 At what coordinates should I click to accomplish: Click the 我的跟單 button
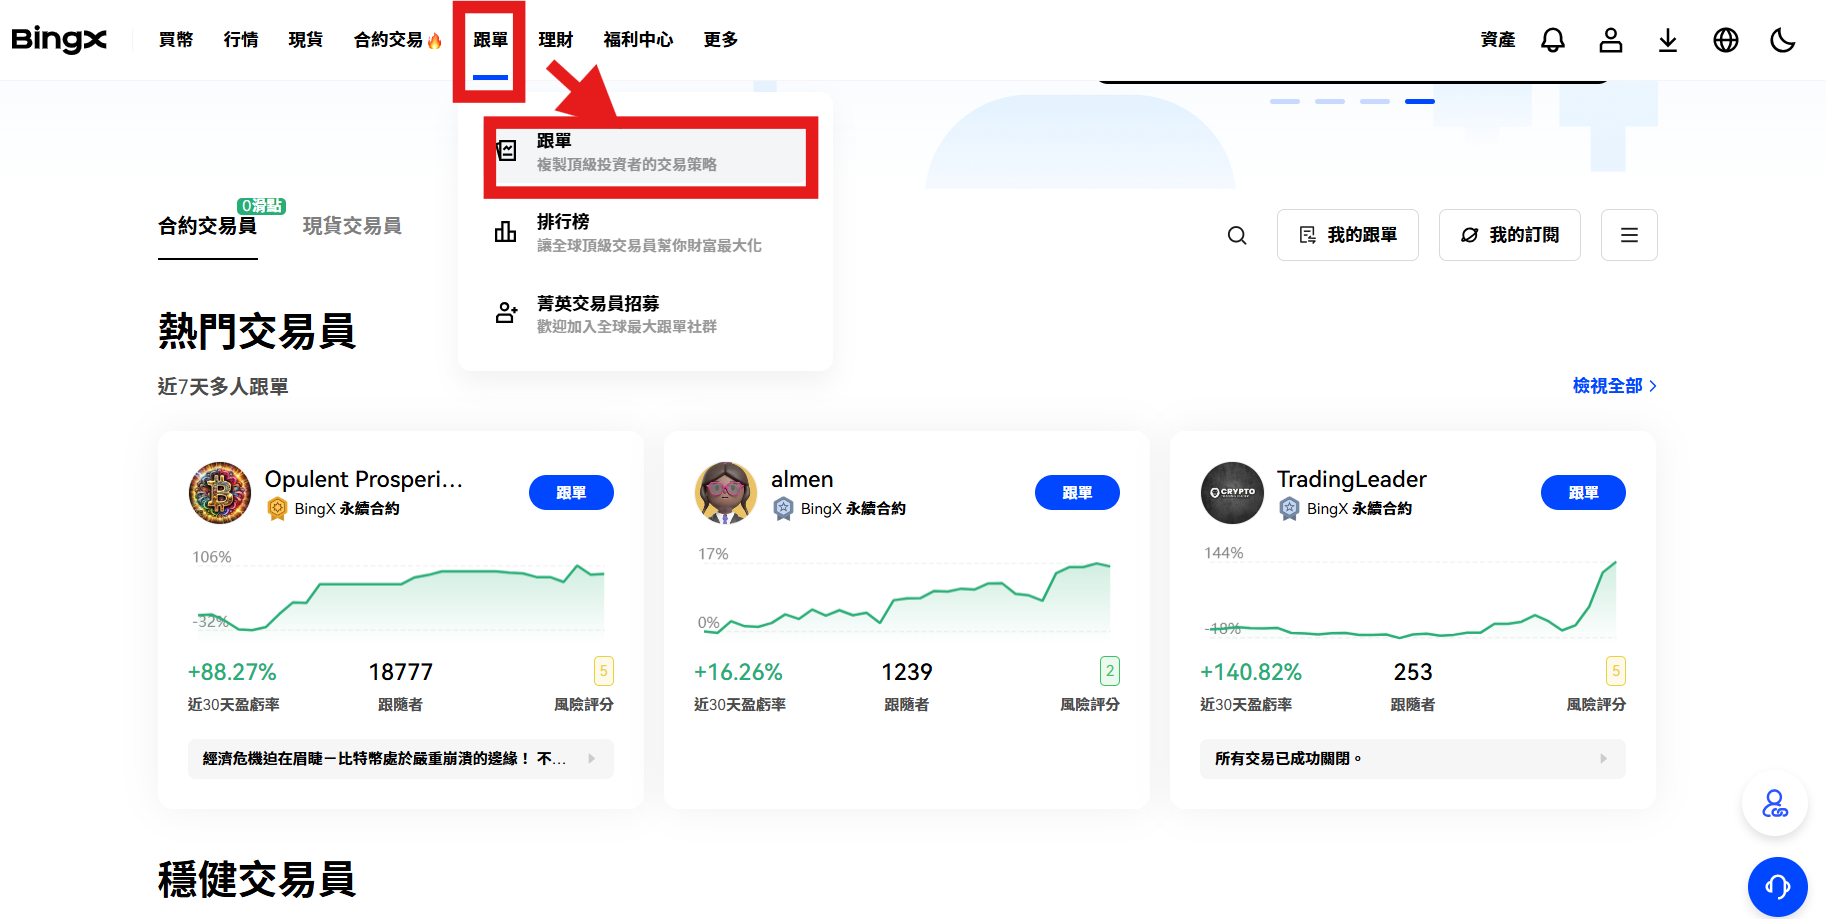1347,235
